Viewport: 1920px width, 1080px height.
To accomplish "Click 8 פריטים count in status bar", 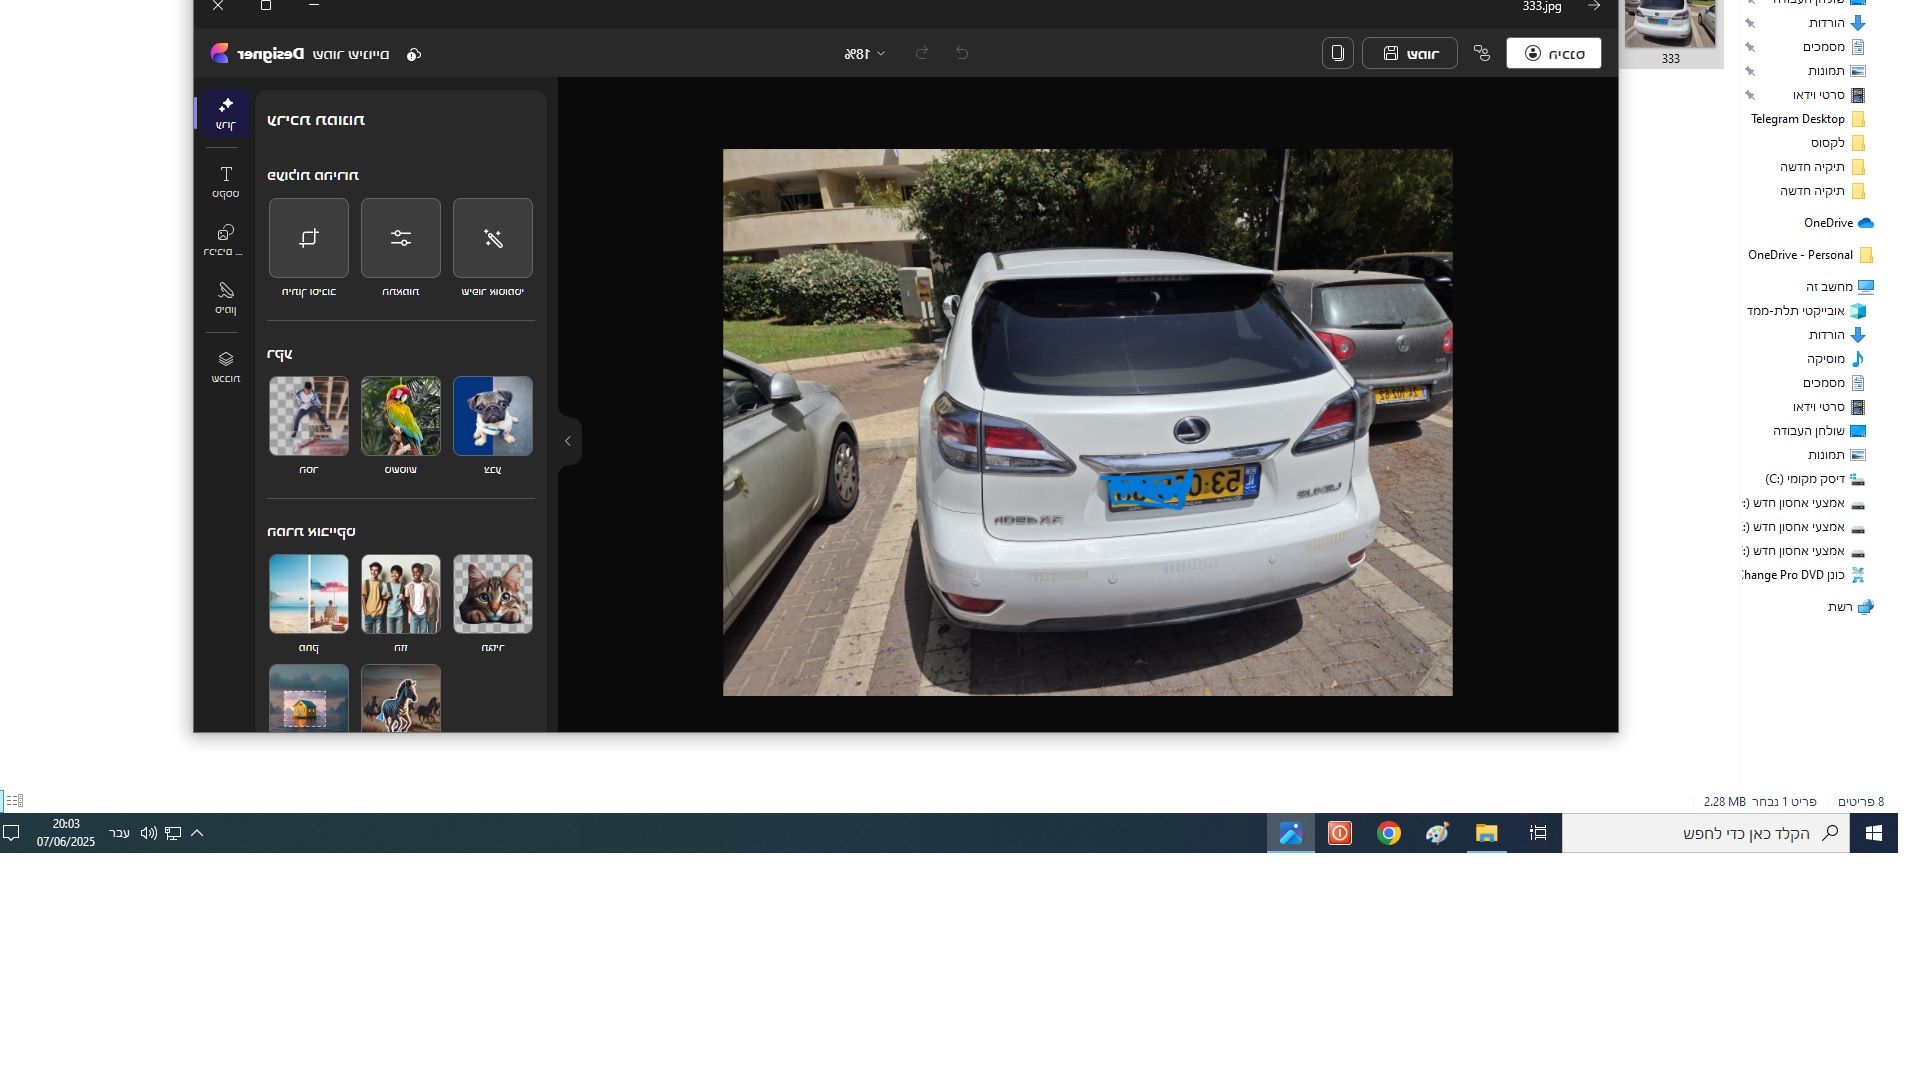I will [x=1861, y=802].
